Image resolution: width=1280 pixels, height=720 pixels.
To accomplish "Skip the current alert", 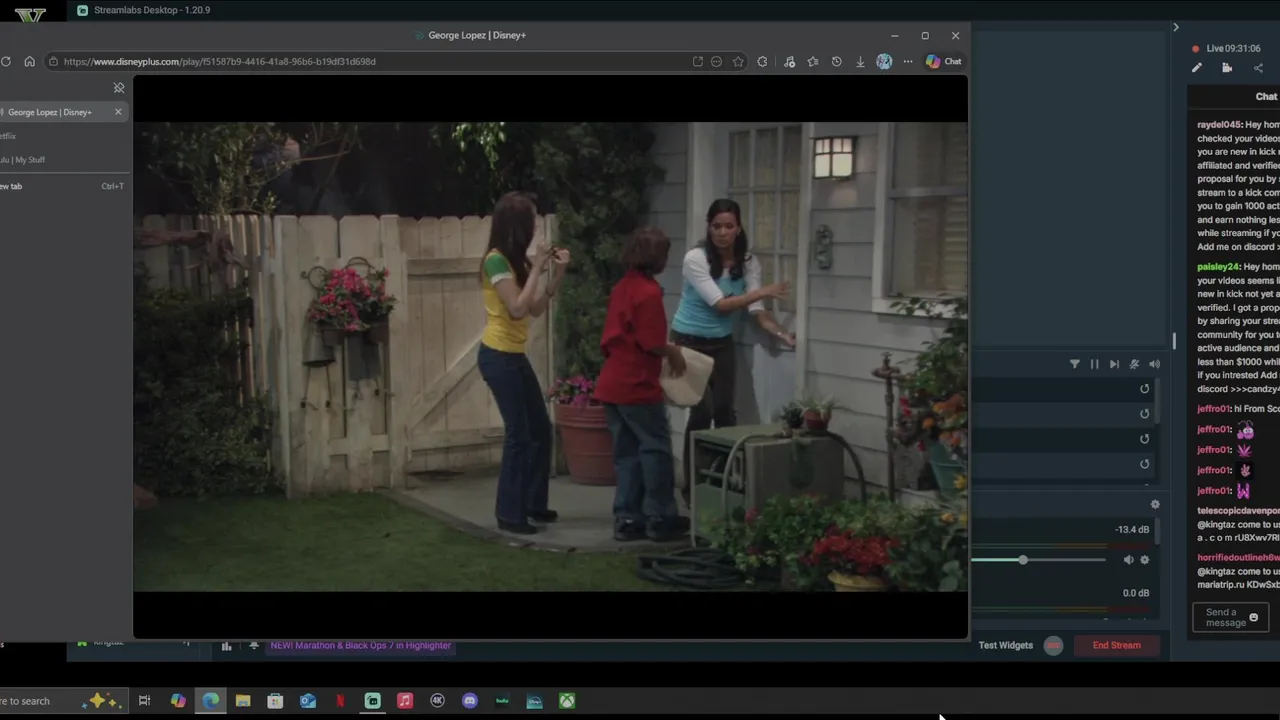I will [x=1114, y=364].
